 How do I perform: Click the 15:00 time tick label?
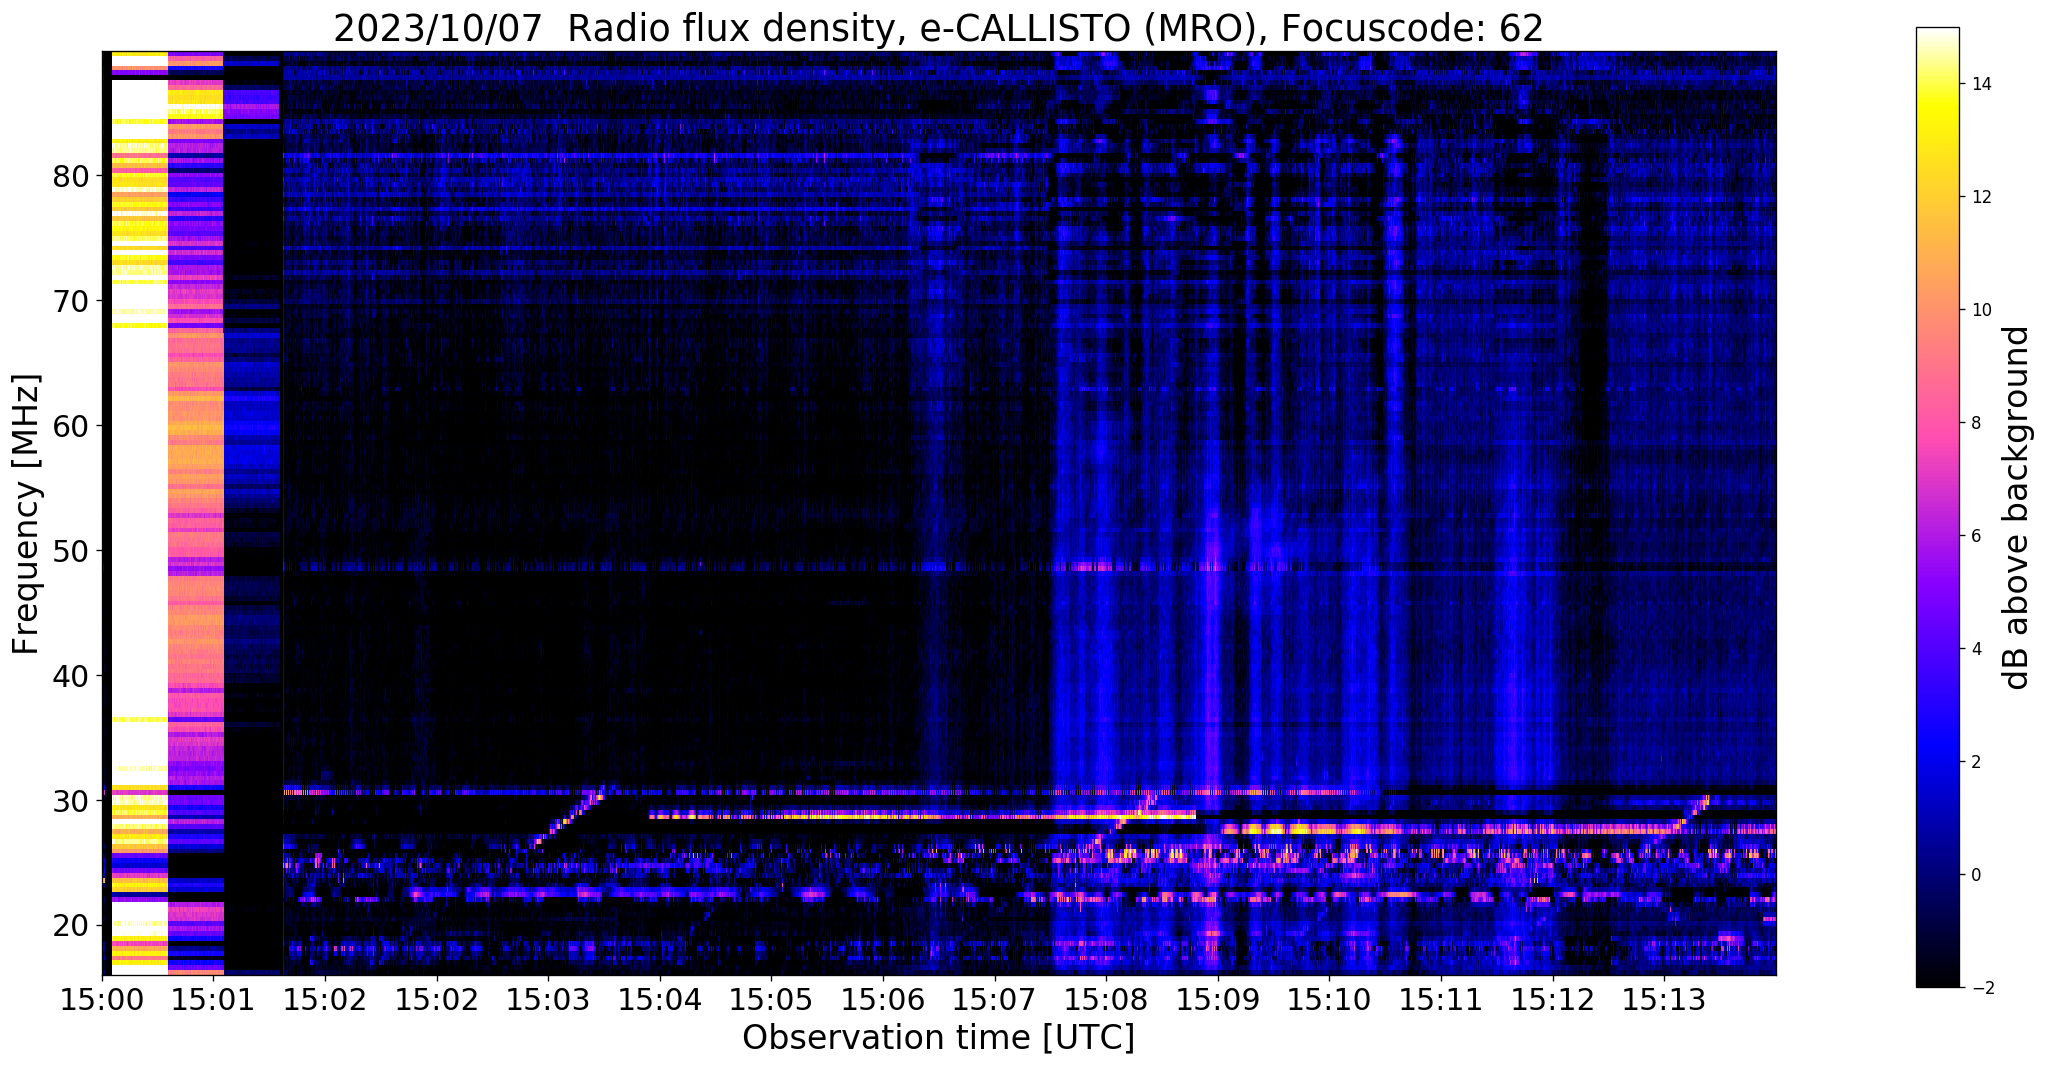click(x=102, y=1000)
